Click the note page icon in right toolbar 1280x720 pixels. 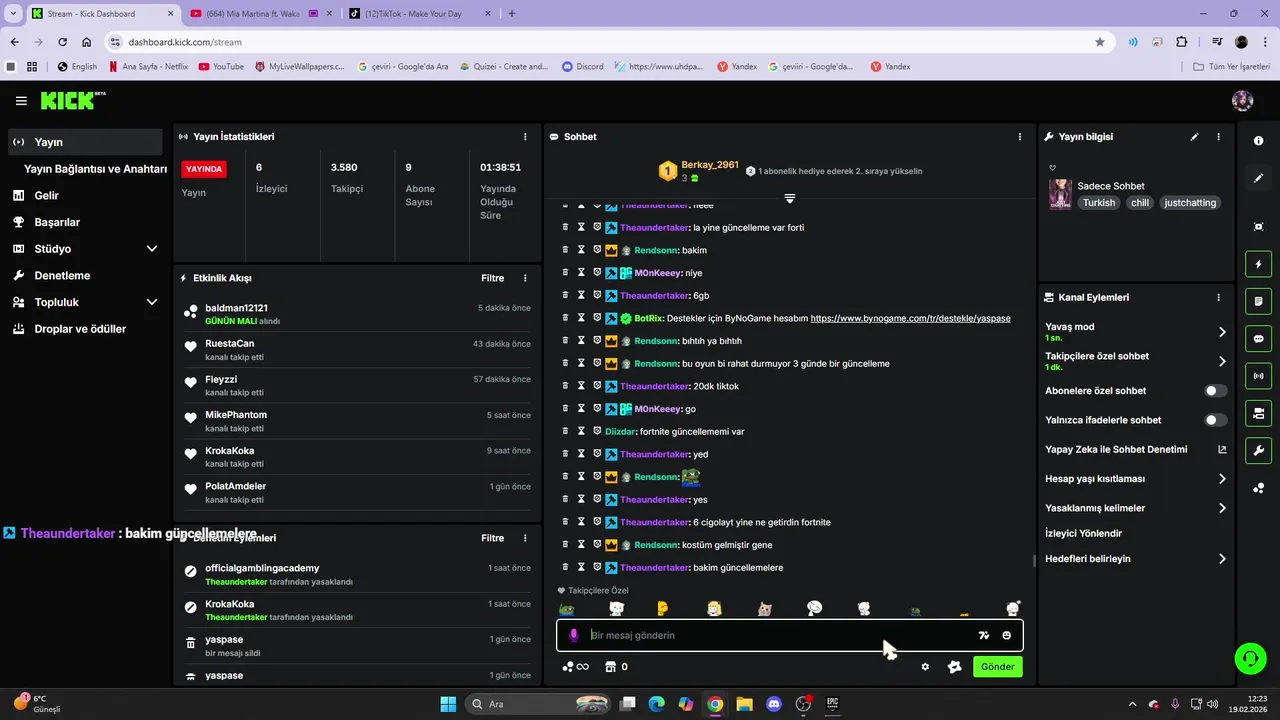tap(1258, 302)
